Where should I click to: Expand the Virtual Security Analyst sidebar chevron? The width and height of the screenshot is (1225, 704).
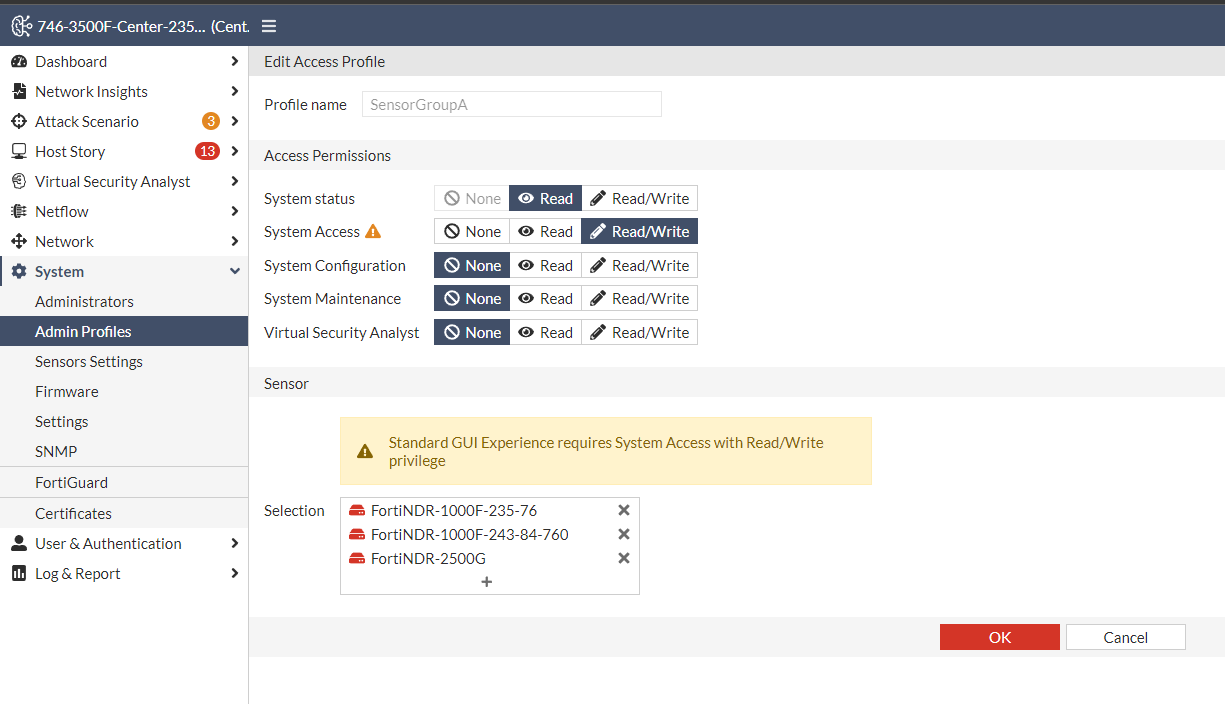pyautogui.click(x=235, y=181)
